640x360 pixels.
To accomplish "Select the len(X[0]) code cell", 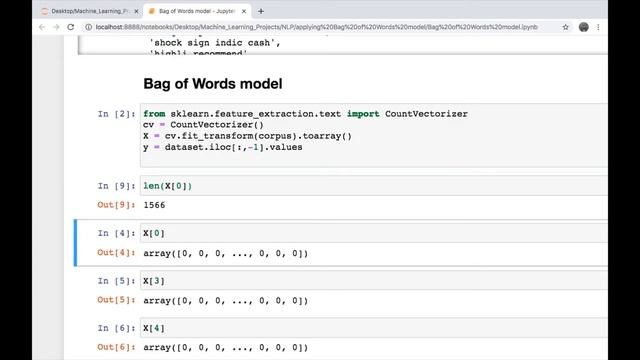I will tap(373, 186).
